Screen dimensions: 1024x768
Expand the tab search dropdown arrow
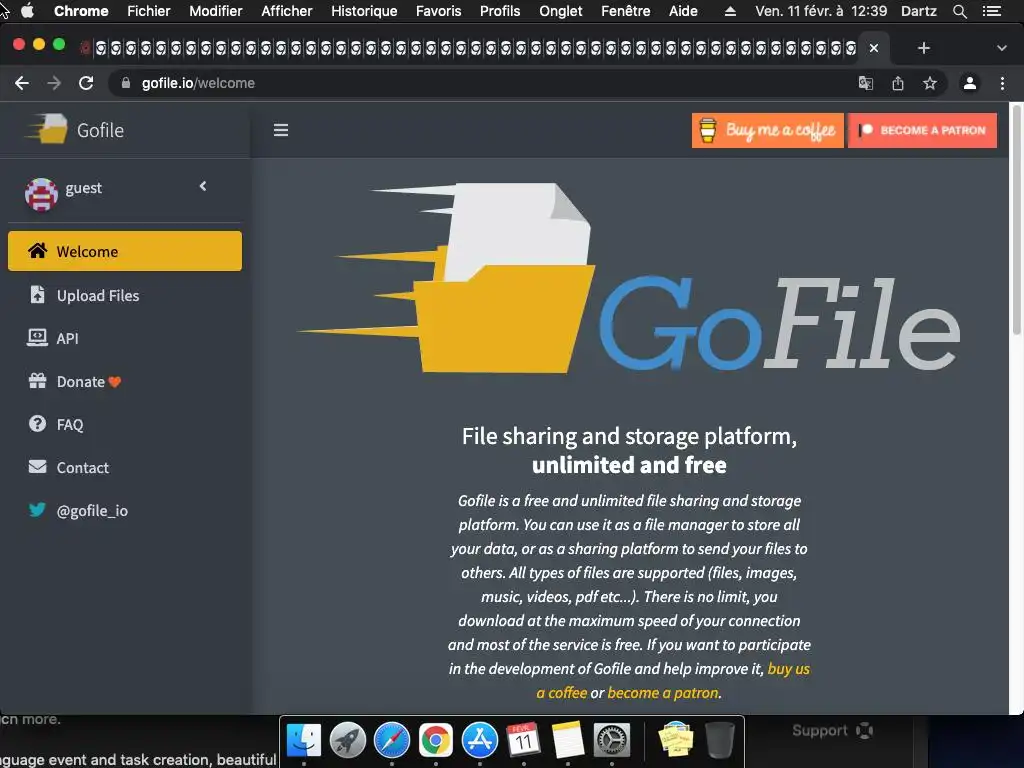pos(1002,48)
